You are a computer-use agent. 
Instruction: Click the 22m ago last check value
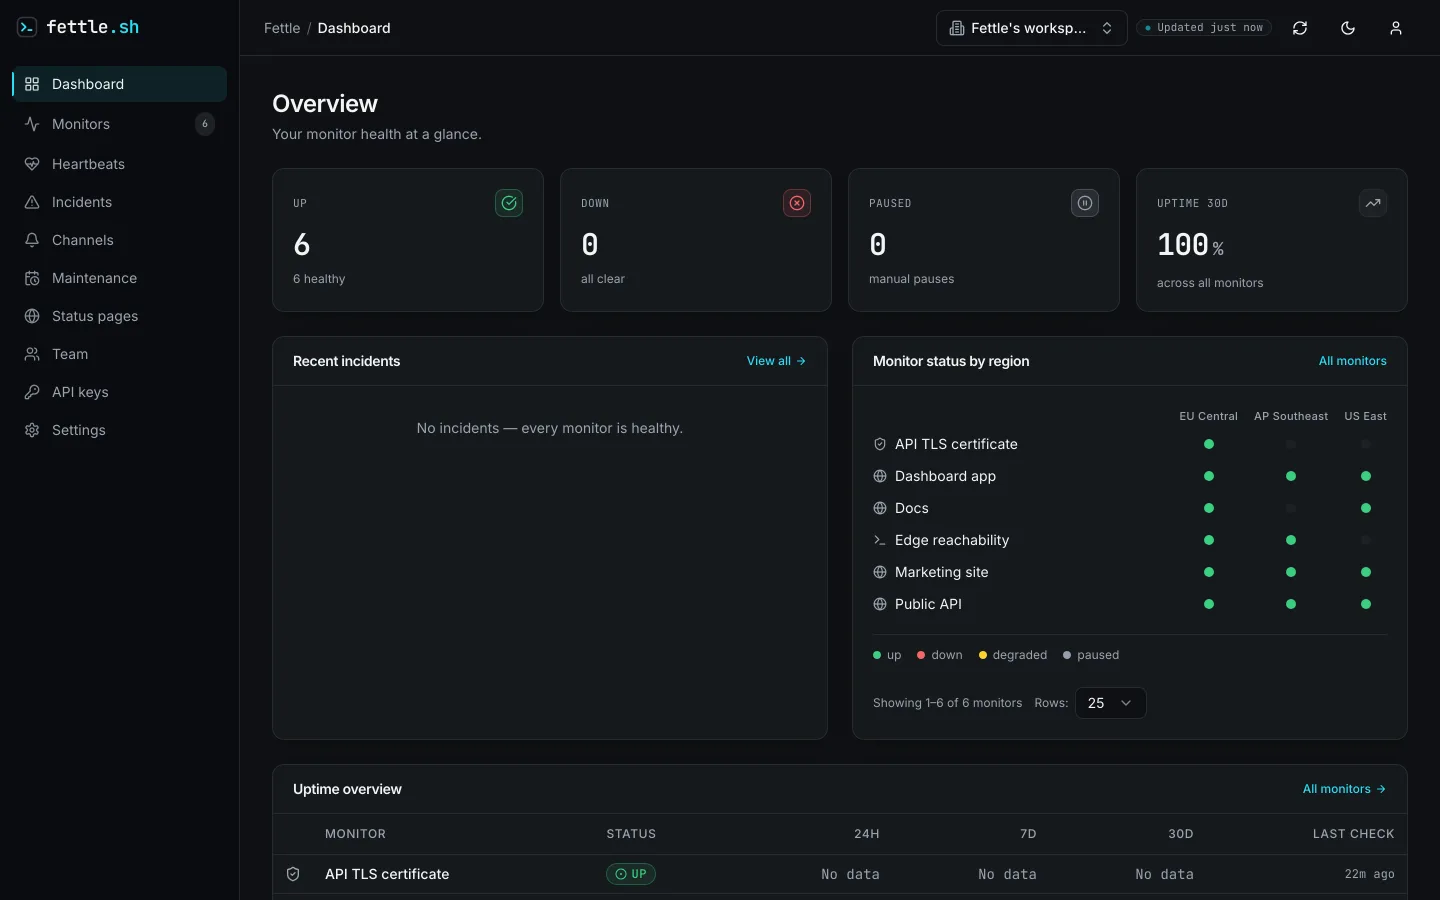pos(1369,874)
